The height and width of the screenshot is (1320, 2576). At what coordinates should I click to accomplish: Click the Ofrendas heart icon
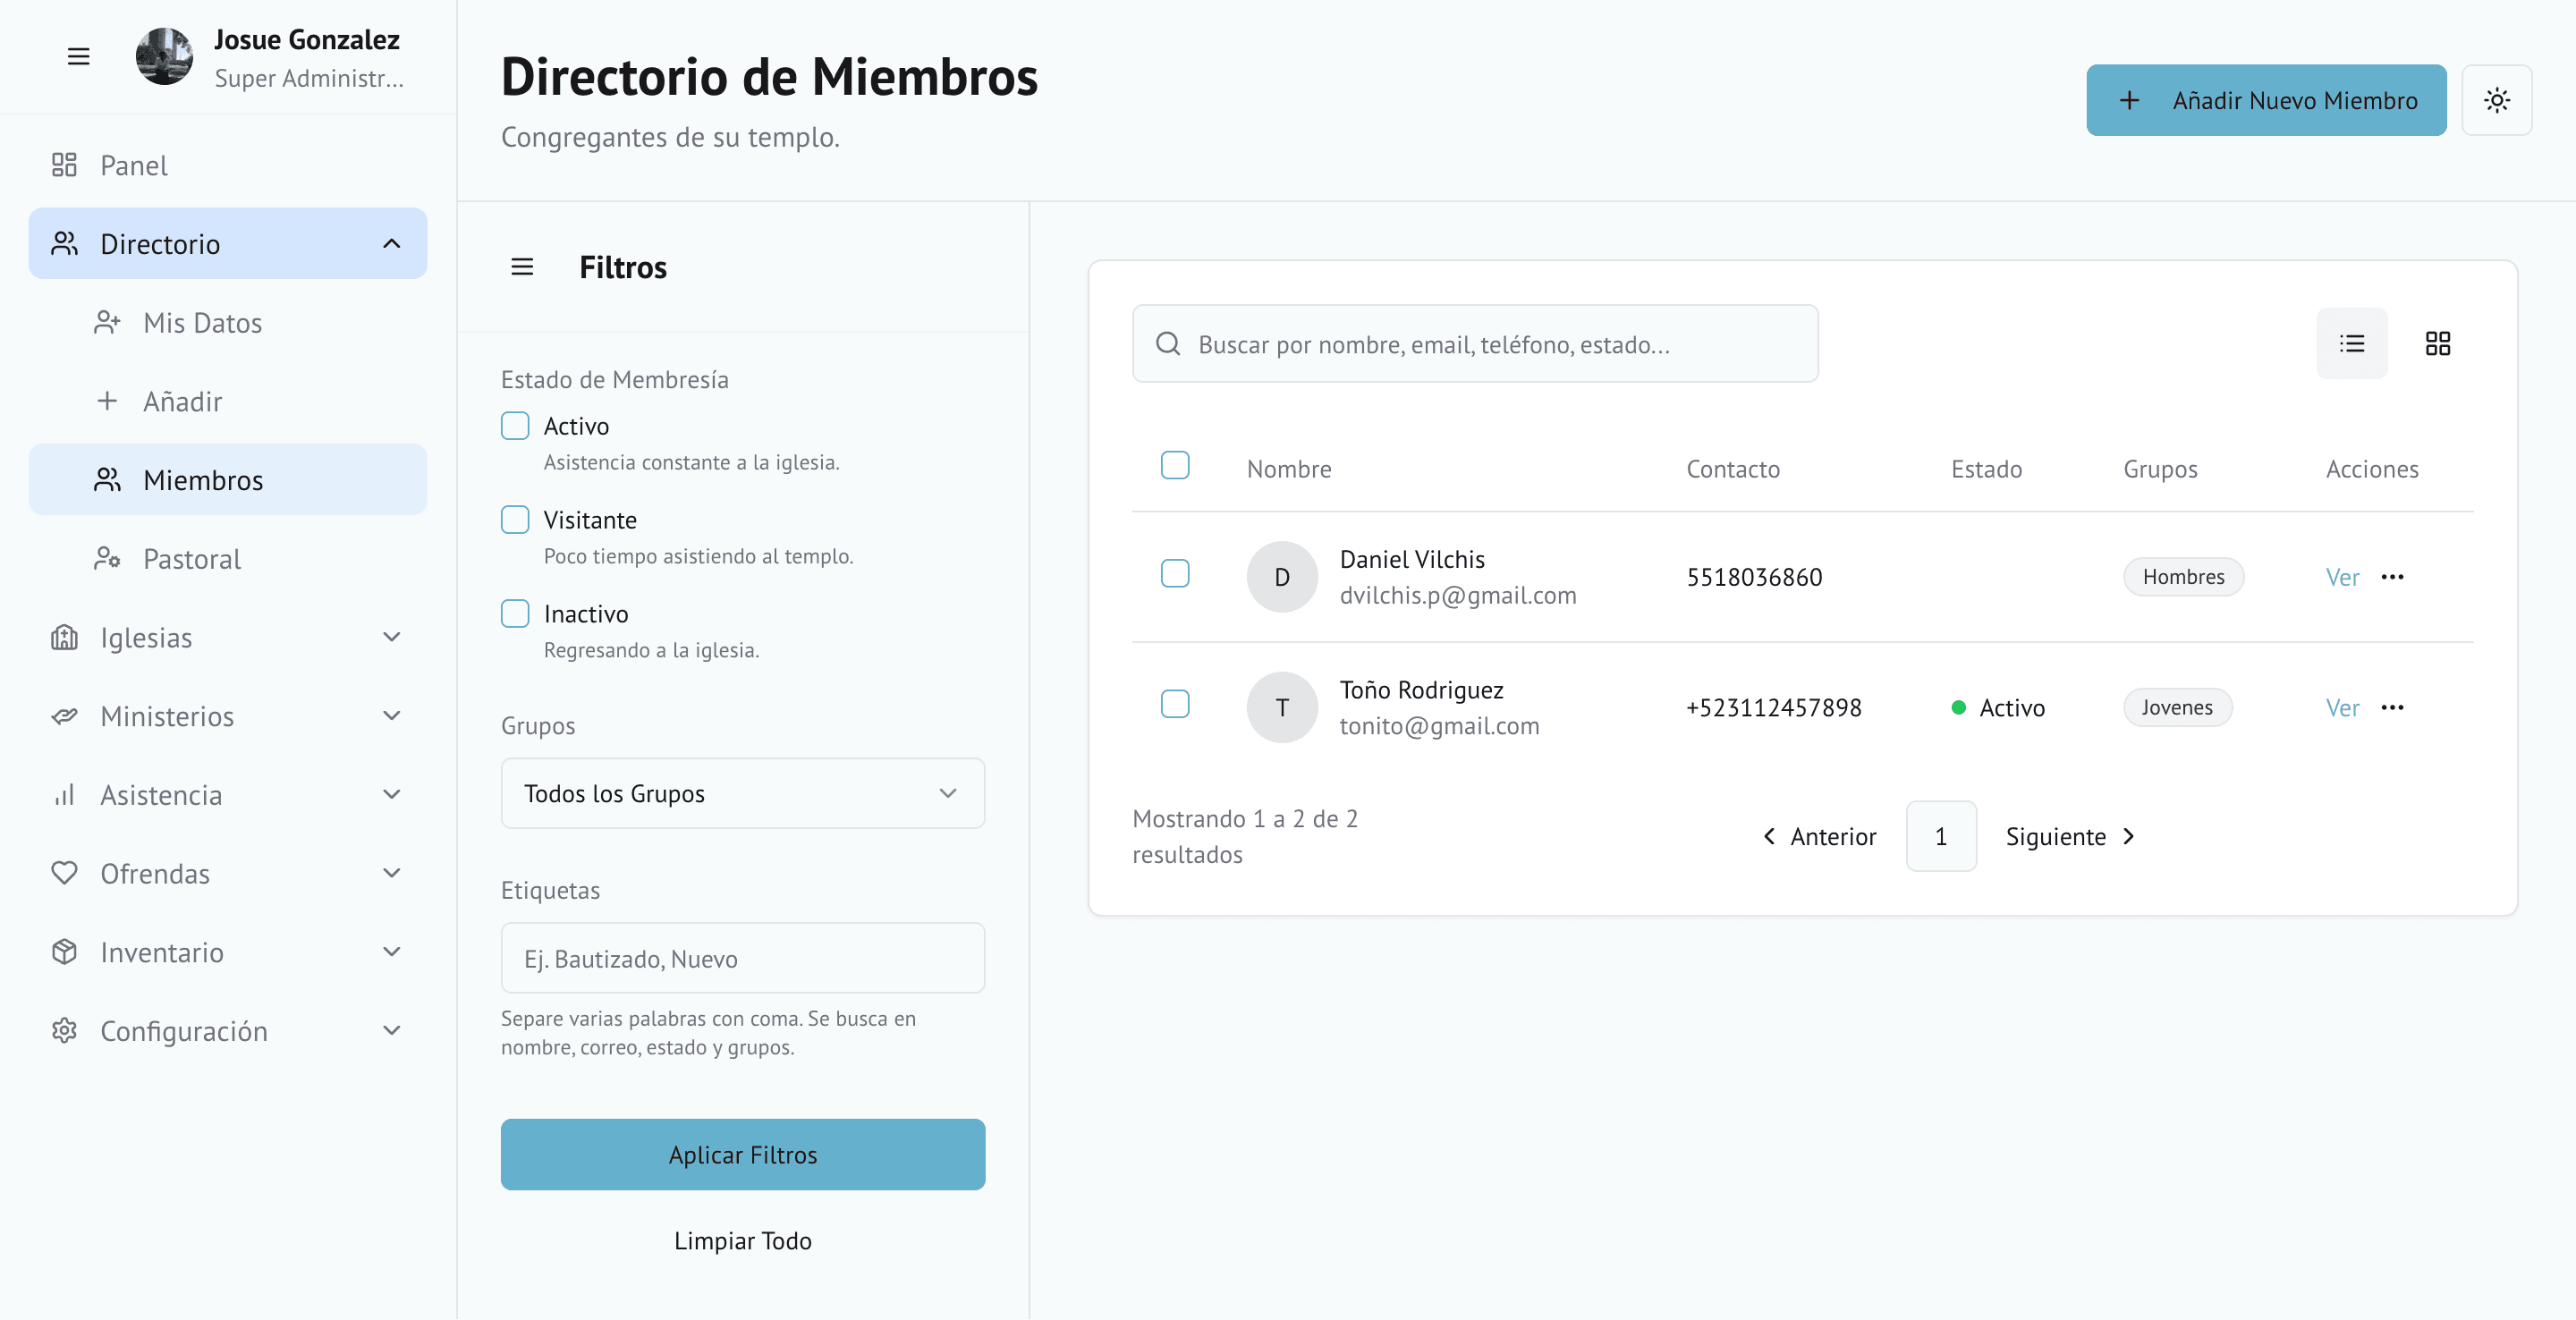64,874
